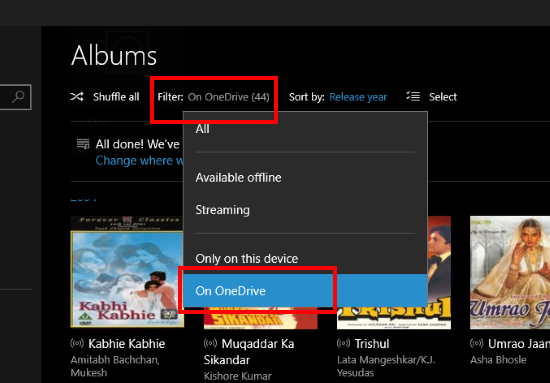Click streaming icon next to Trishul
The width and height of the screenshot is (550, 383).
click(x=344, y=343)
